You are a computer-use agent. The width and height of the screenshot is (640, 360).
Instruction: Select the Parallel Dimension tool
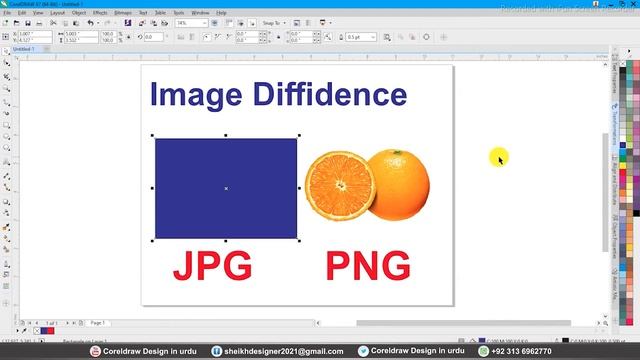click(6, 176)
